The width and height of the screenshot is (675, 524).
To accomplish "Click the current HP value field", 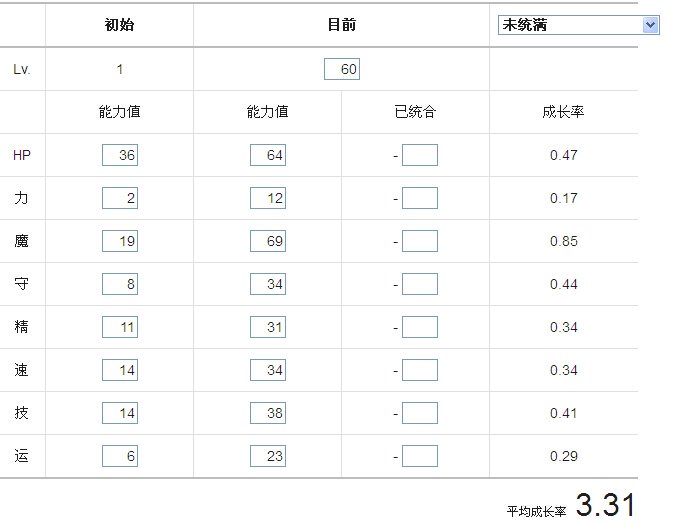I will pos(268,155).
